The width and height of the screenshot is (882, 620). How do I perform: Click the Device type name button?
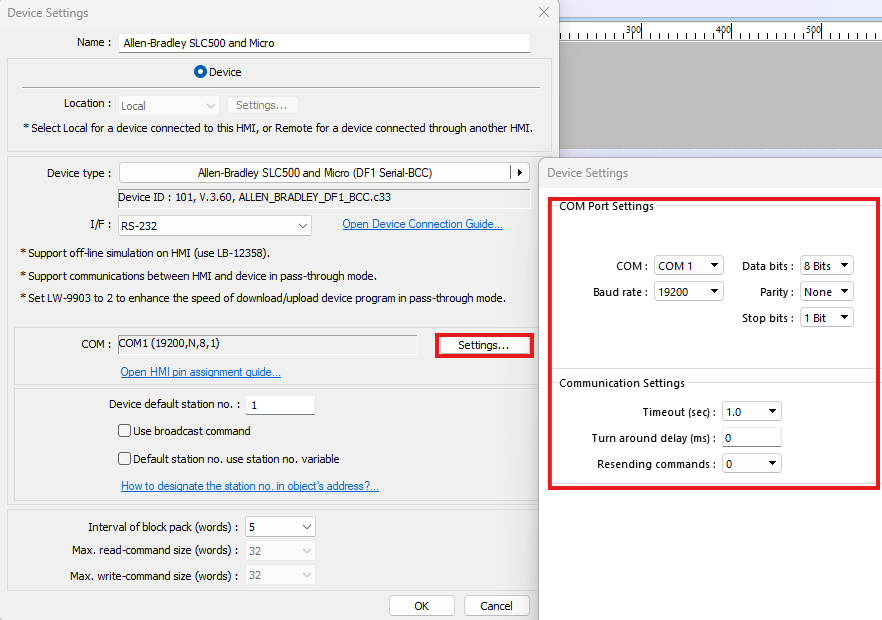315,173
